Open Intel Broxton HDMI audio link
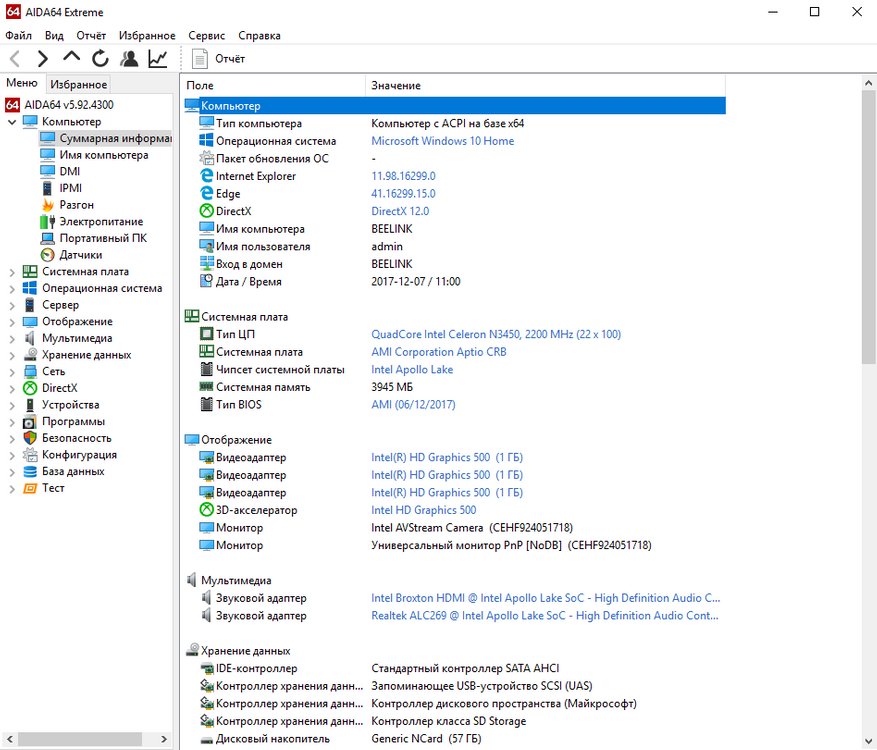This screenshot has height=750, width=877. pyautogui.click(x=545, y=598)
